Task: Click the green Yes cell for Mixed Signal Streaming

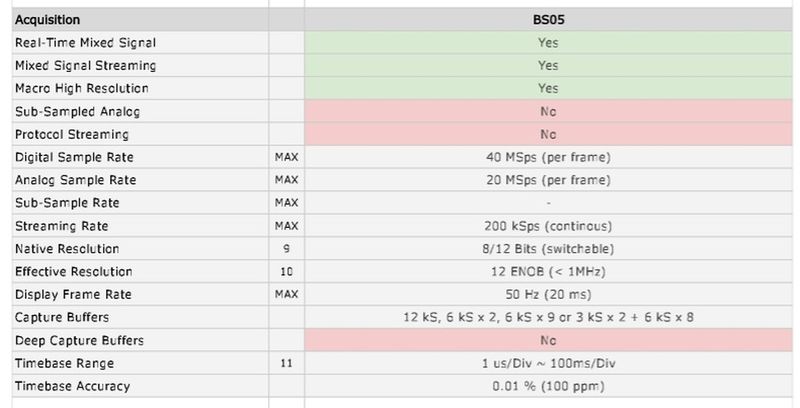Action: click(547, 66)
